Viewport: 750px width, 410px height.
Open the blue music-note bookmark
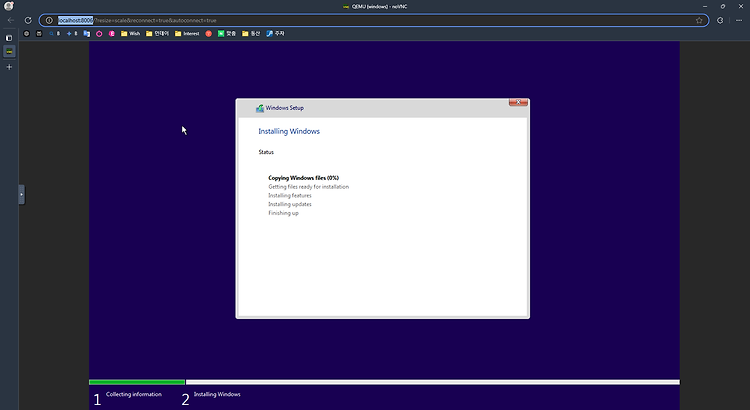coord(275,33)
